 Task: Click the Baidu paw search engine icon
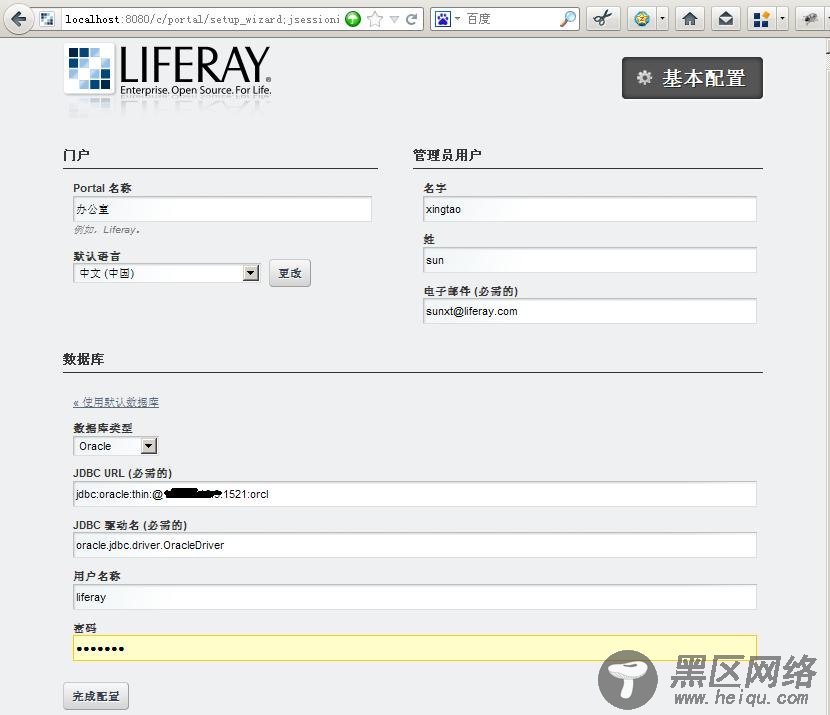(x=443, y=20)
